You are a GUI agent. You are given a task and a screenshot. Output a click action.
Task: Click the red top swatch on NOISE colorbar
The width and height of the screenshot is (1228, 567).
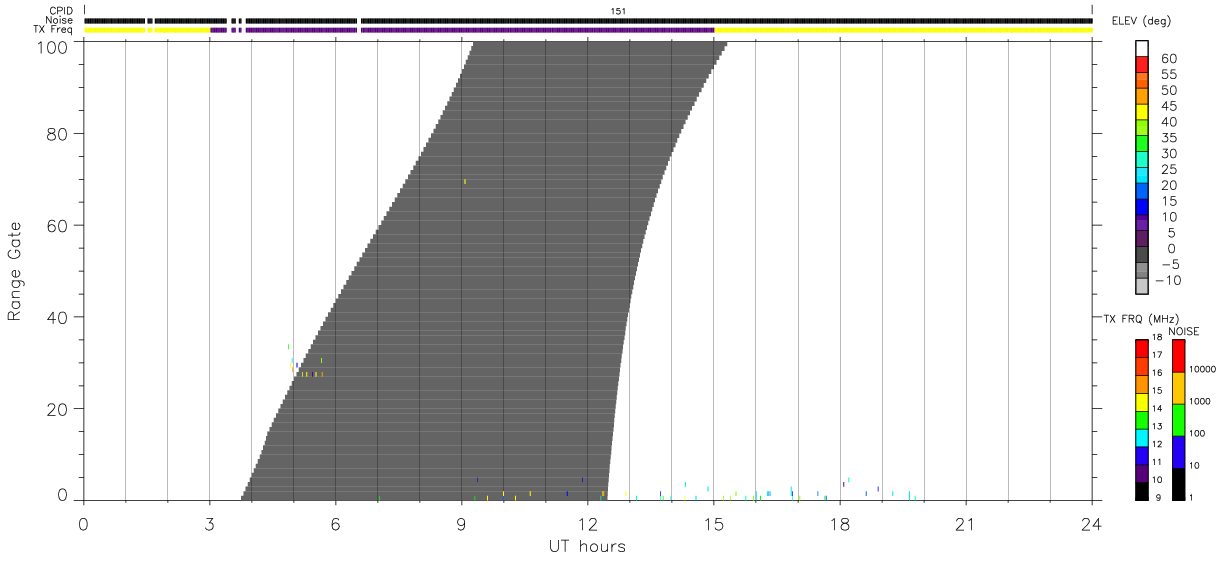tap(1178, 356)
